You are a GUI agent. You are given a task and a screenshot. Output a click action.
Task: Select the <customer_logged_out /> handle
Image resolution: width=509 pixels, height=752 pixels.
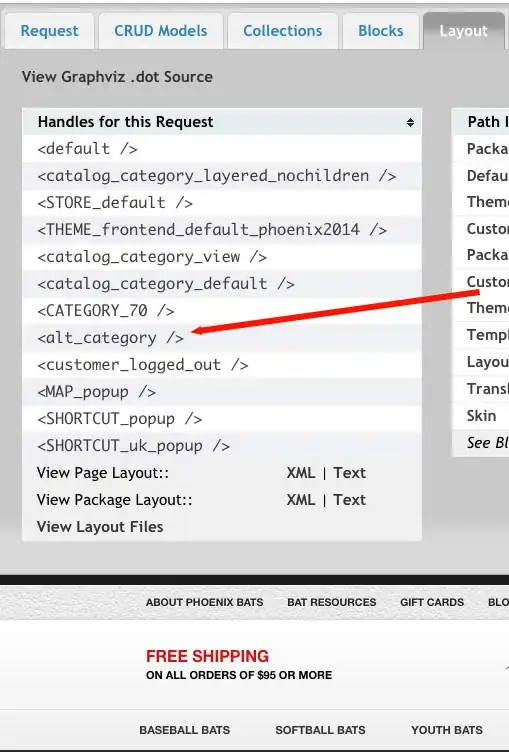[222, 364]
